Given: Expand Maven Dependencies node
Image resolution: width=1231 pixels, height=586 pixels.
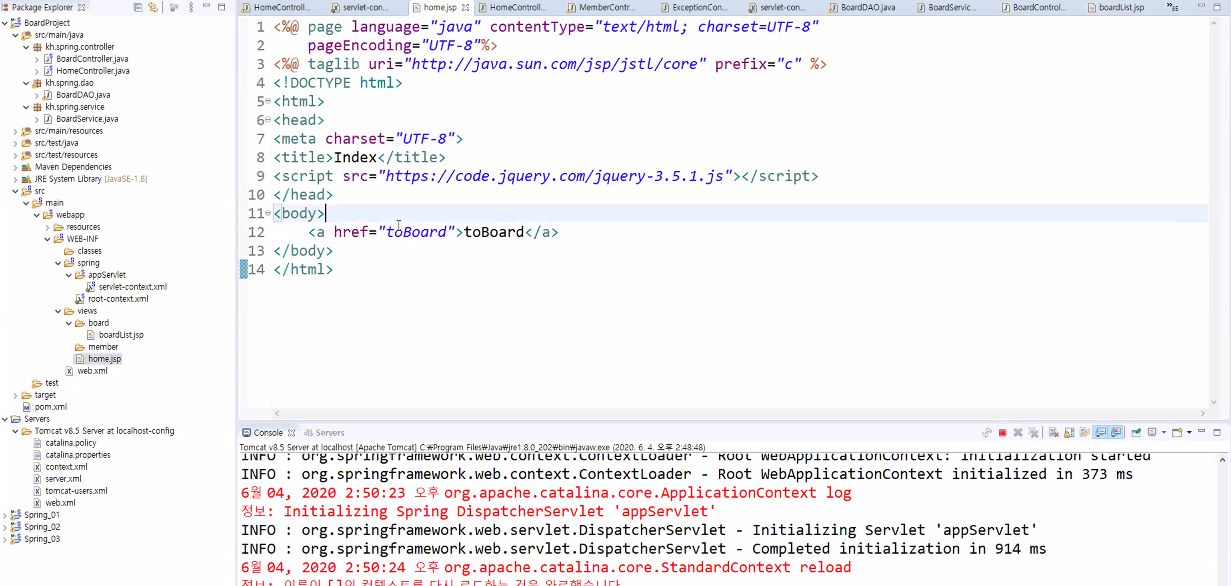Looking at the screenshot, I should click(15, 167).
